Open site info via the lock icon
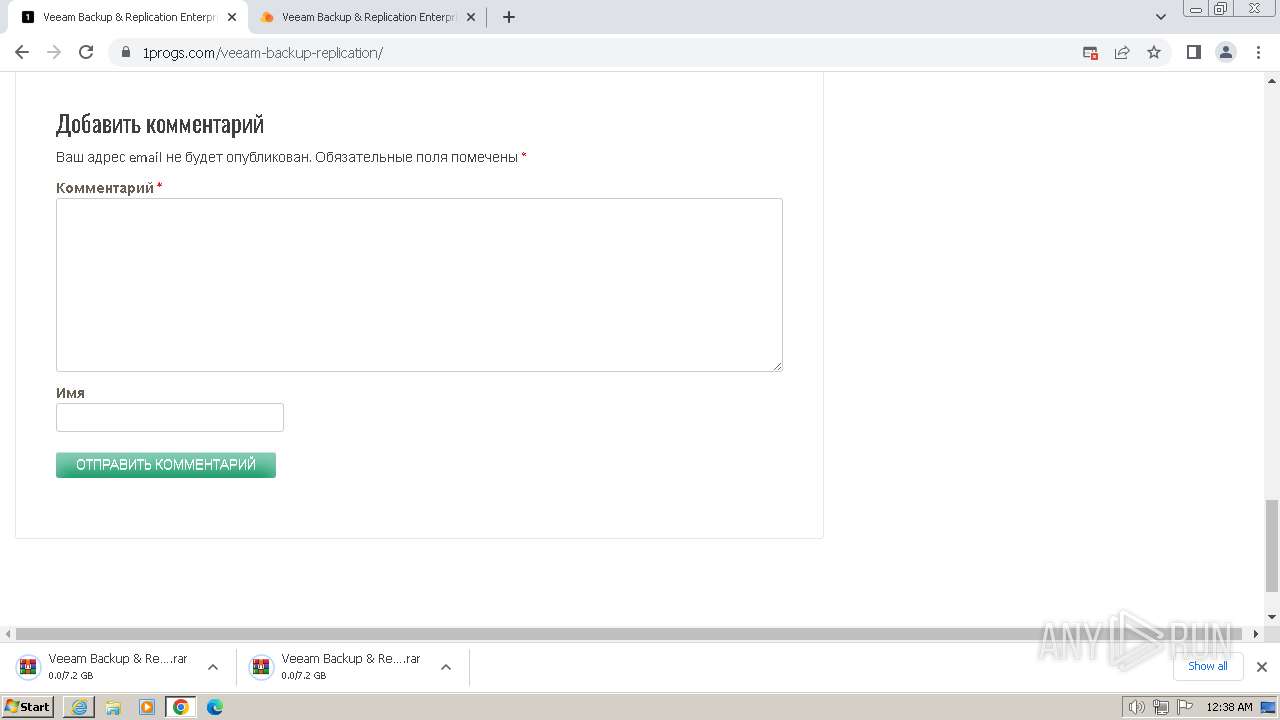This screenshot has width=1280, height=720. [126, 53]
